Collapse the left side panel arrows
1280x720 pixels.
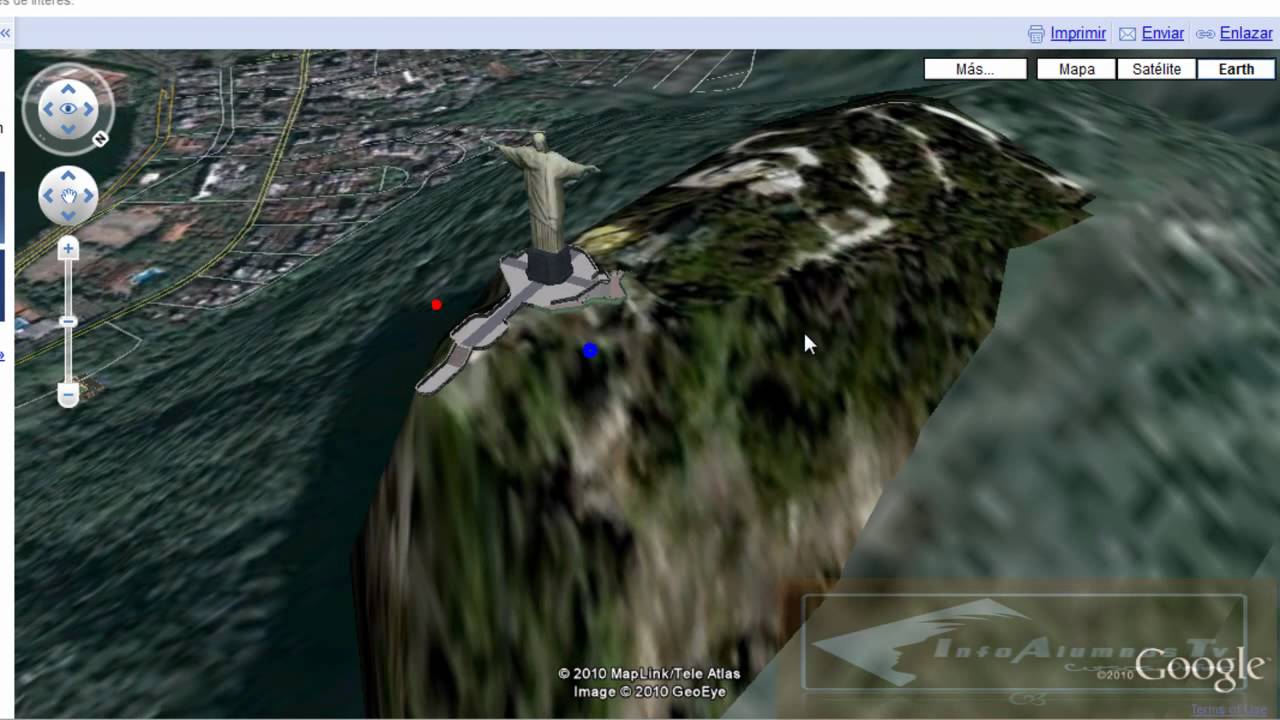5,33
